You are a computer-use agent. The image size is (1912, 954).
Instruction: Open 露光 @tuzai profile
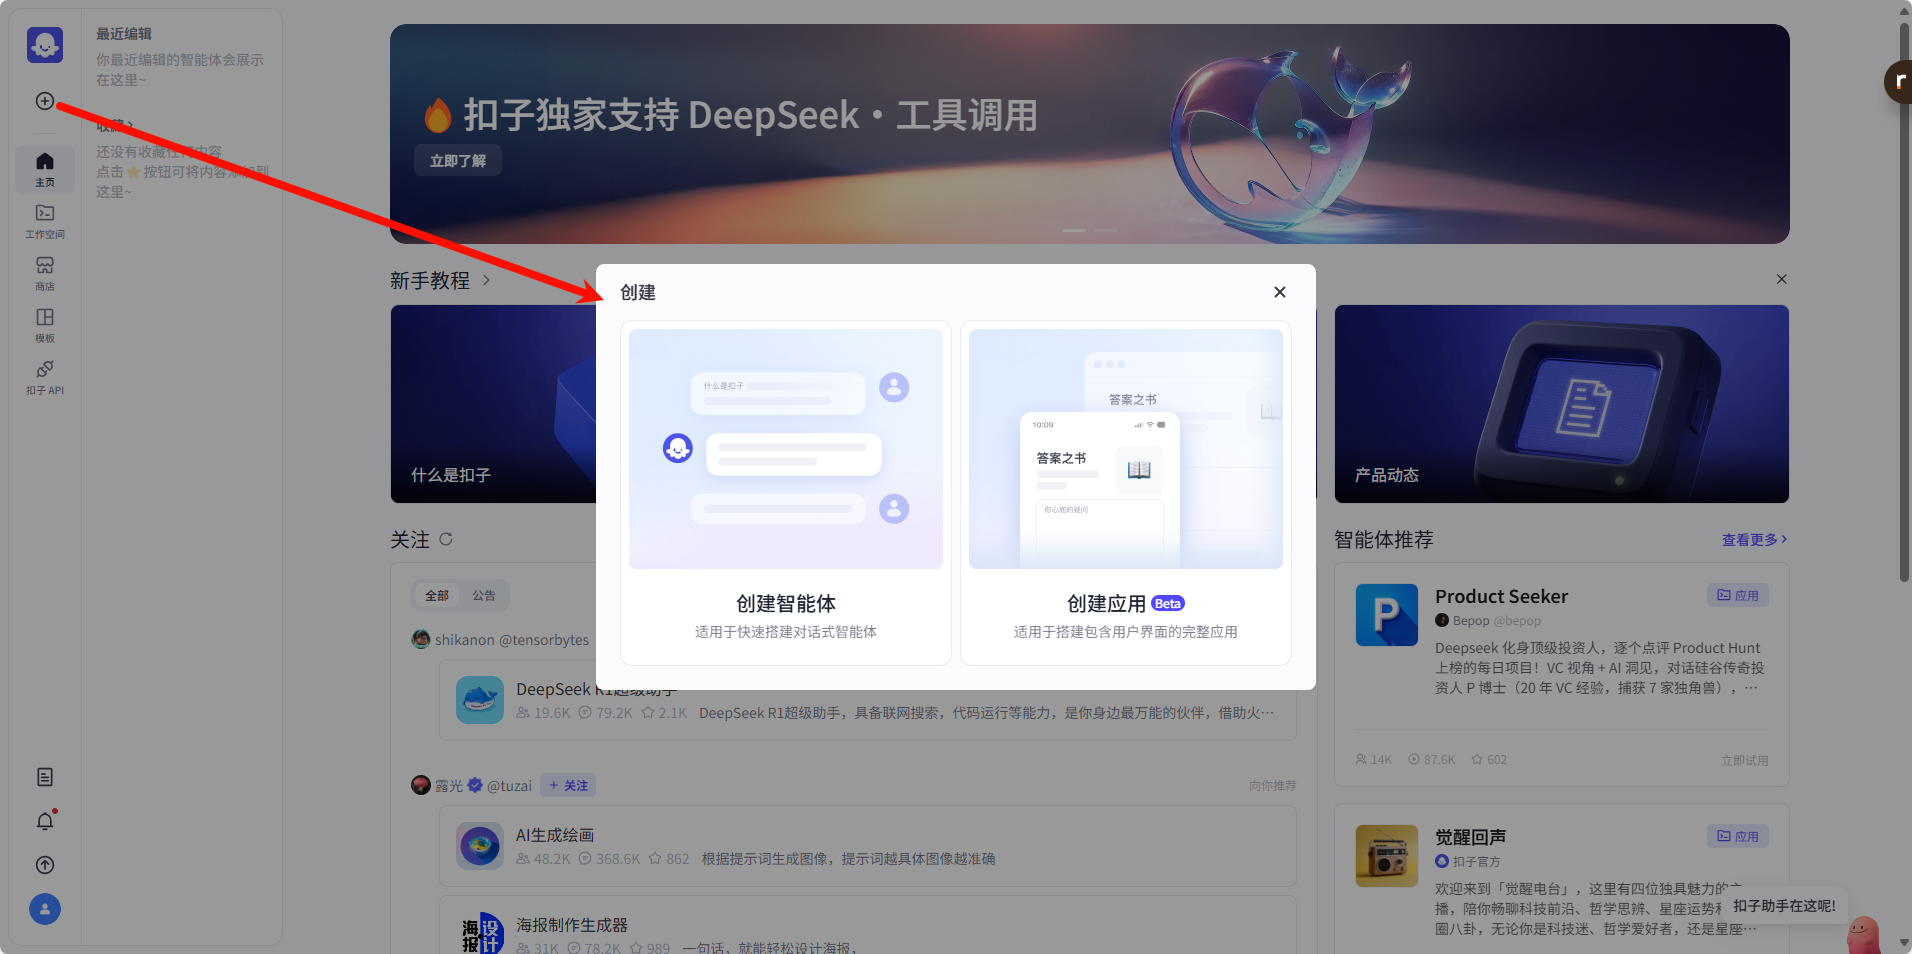471,785
